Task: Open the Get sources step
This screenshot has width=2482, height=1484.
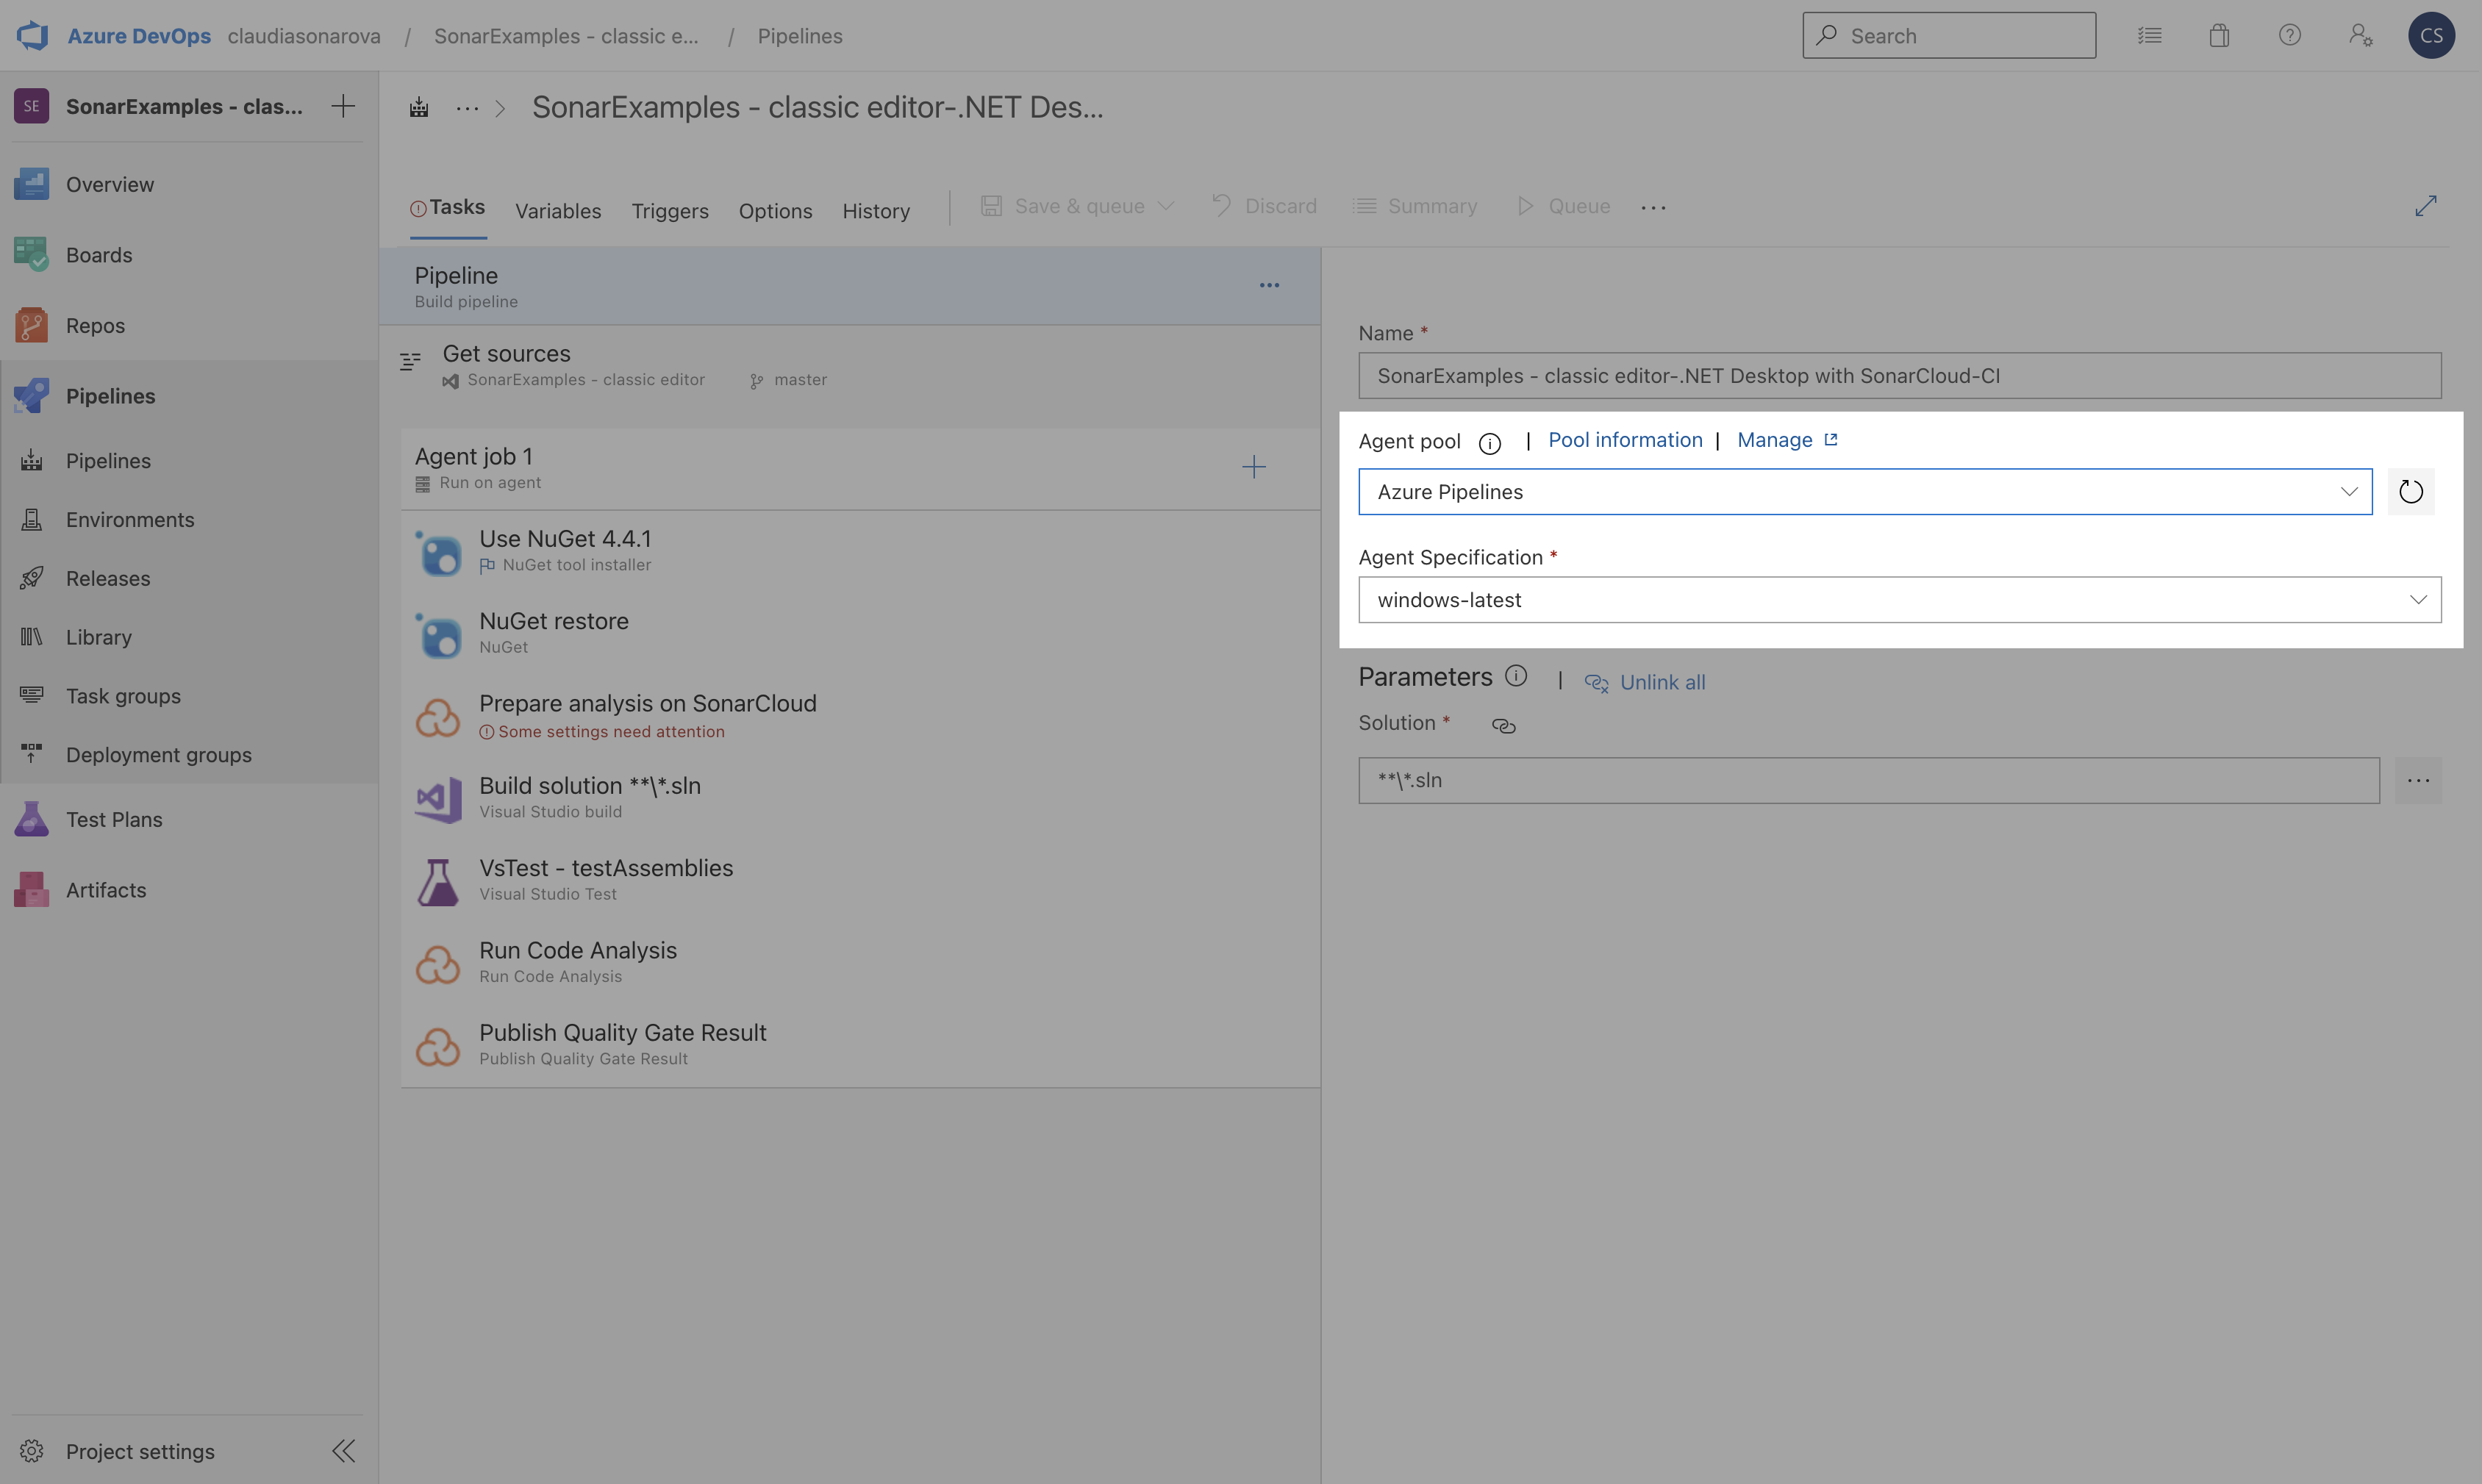Action: [850, 366]
